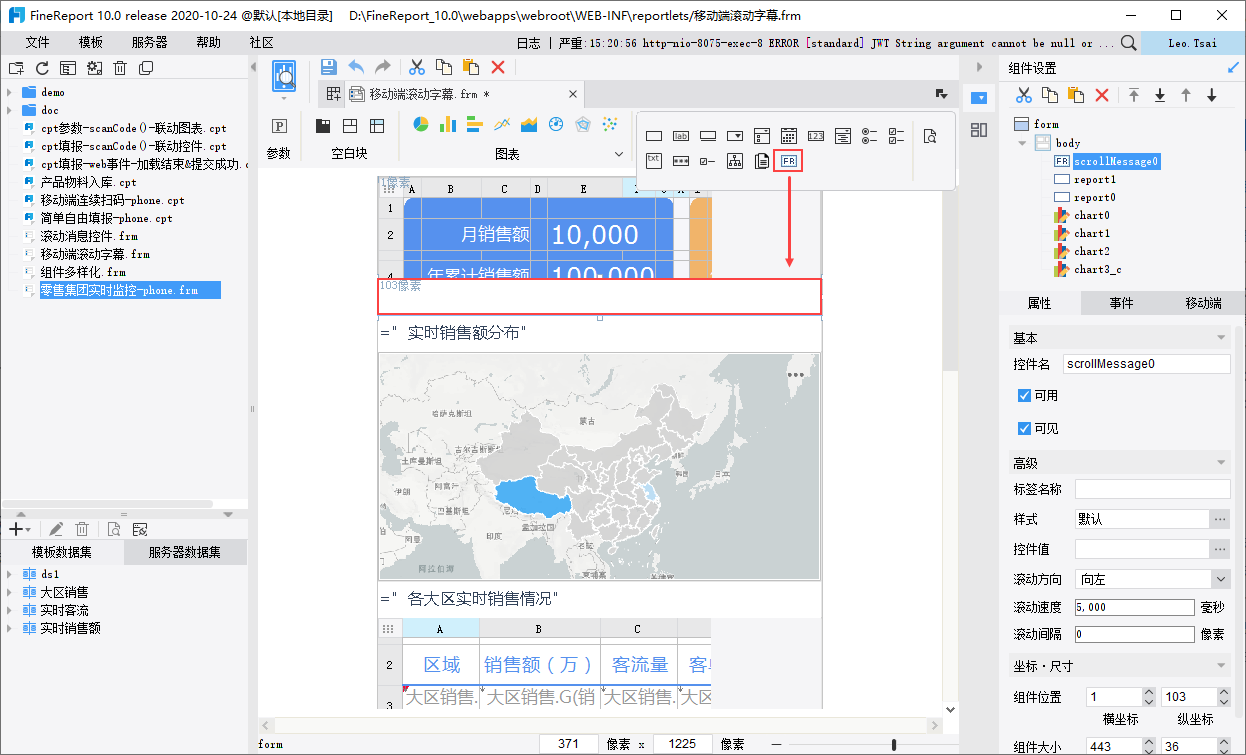Collapse the 基本 properties section
This screenshot has height=755, width=1246.
(1221, 338)
